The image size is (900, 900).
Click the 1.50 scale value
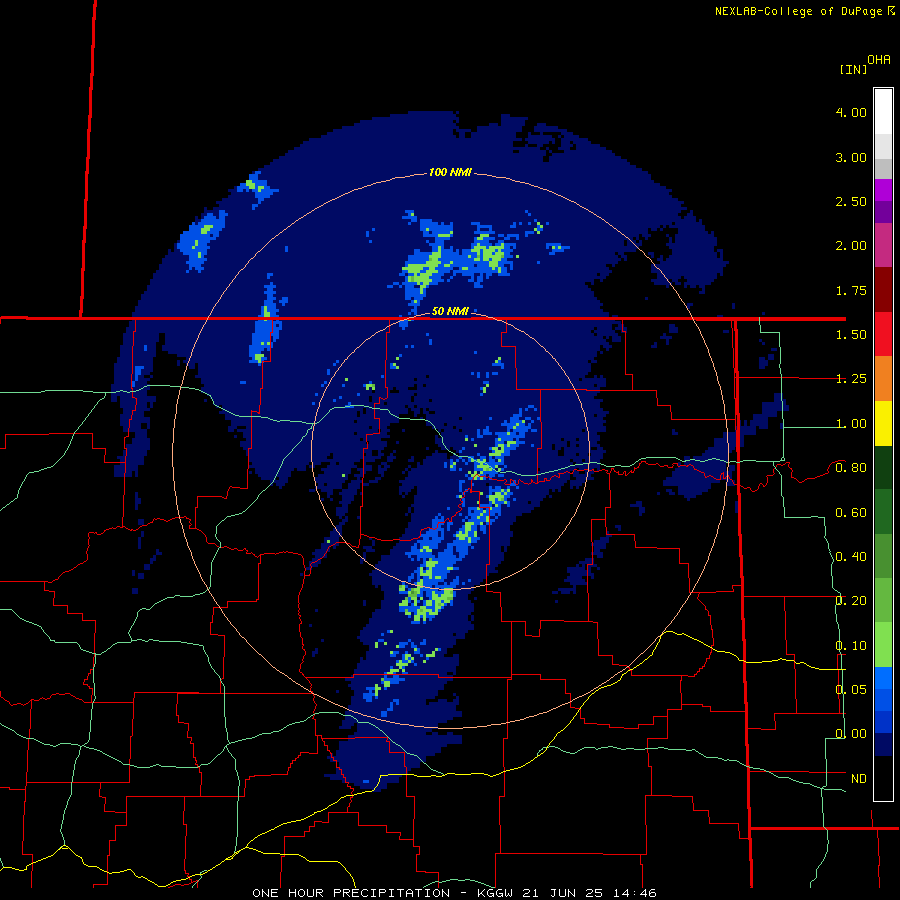(851, 335)
